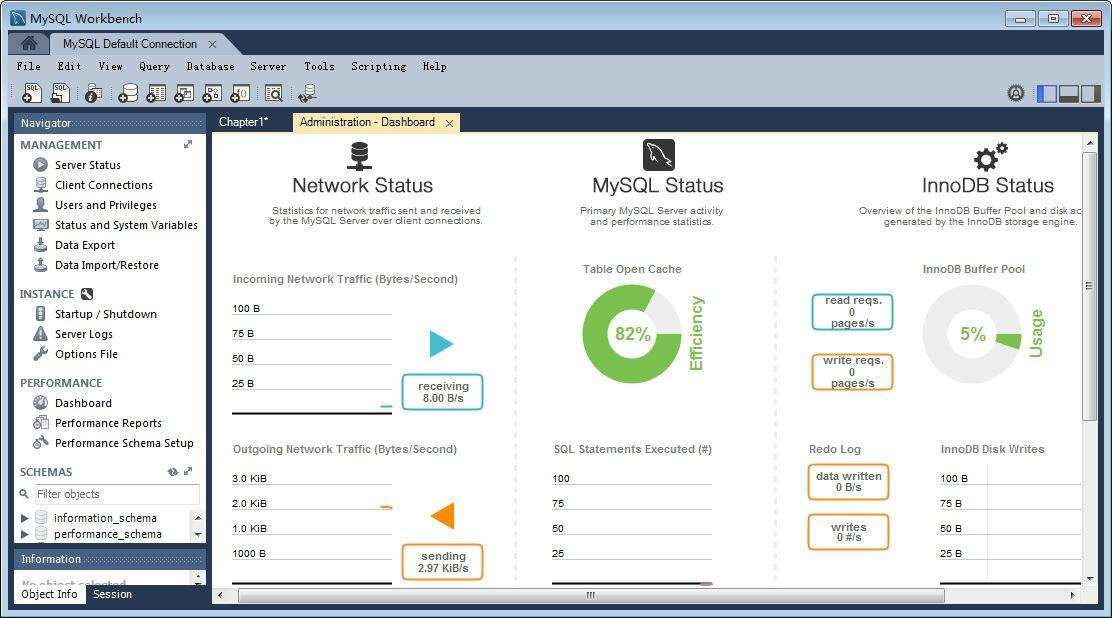The width and height of the screenshot is (1112, 618).
Task: Toggle the bottom output panel visibility
Action: pos(1069,93)
